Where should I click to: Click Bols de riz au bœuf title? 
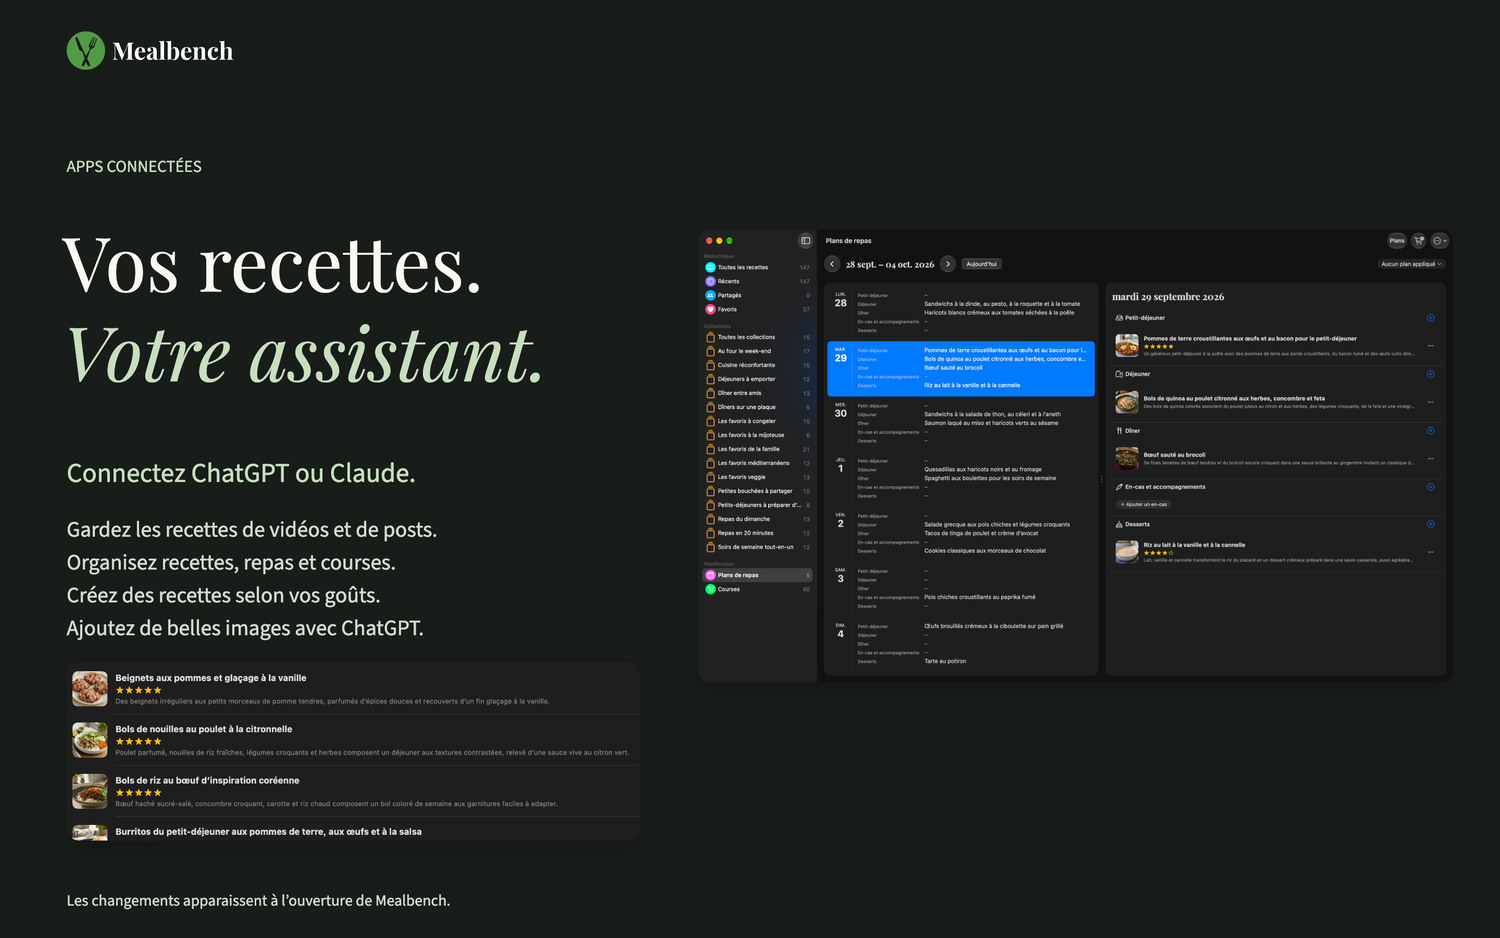click(207, 780)
